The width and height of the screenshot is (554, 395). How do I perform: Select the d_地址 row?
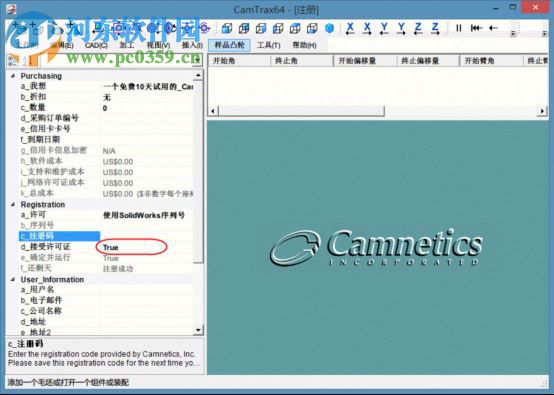pos(106,322)
